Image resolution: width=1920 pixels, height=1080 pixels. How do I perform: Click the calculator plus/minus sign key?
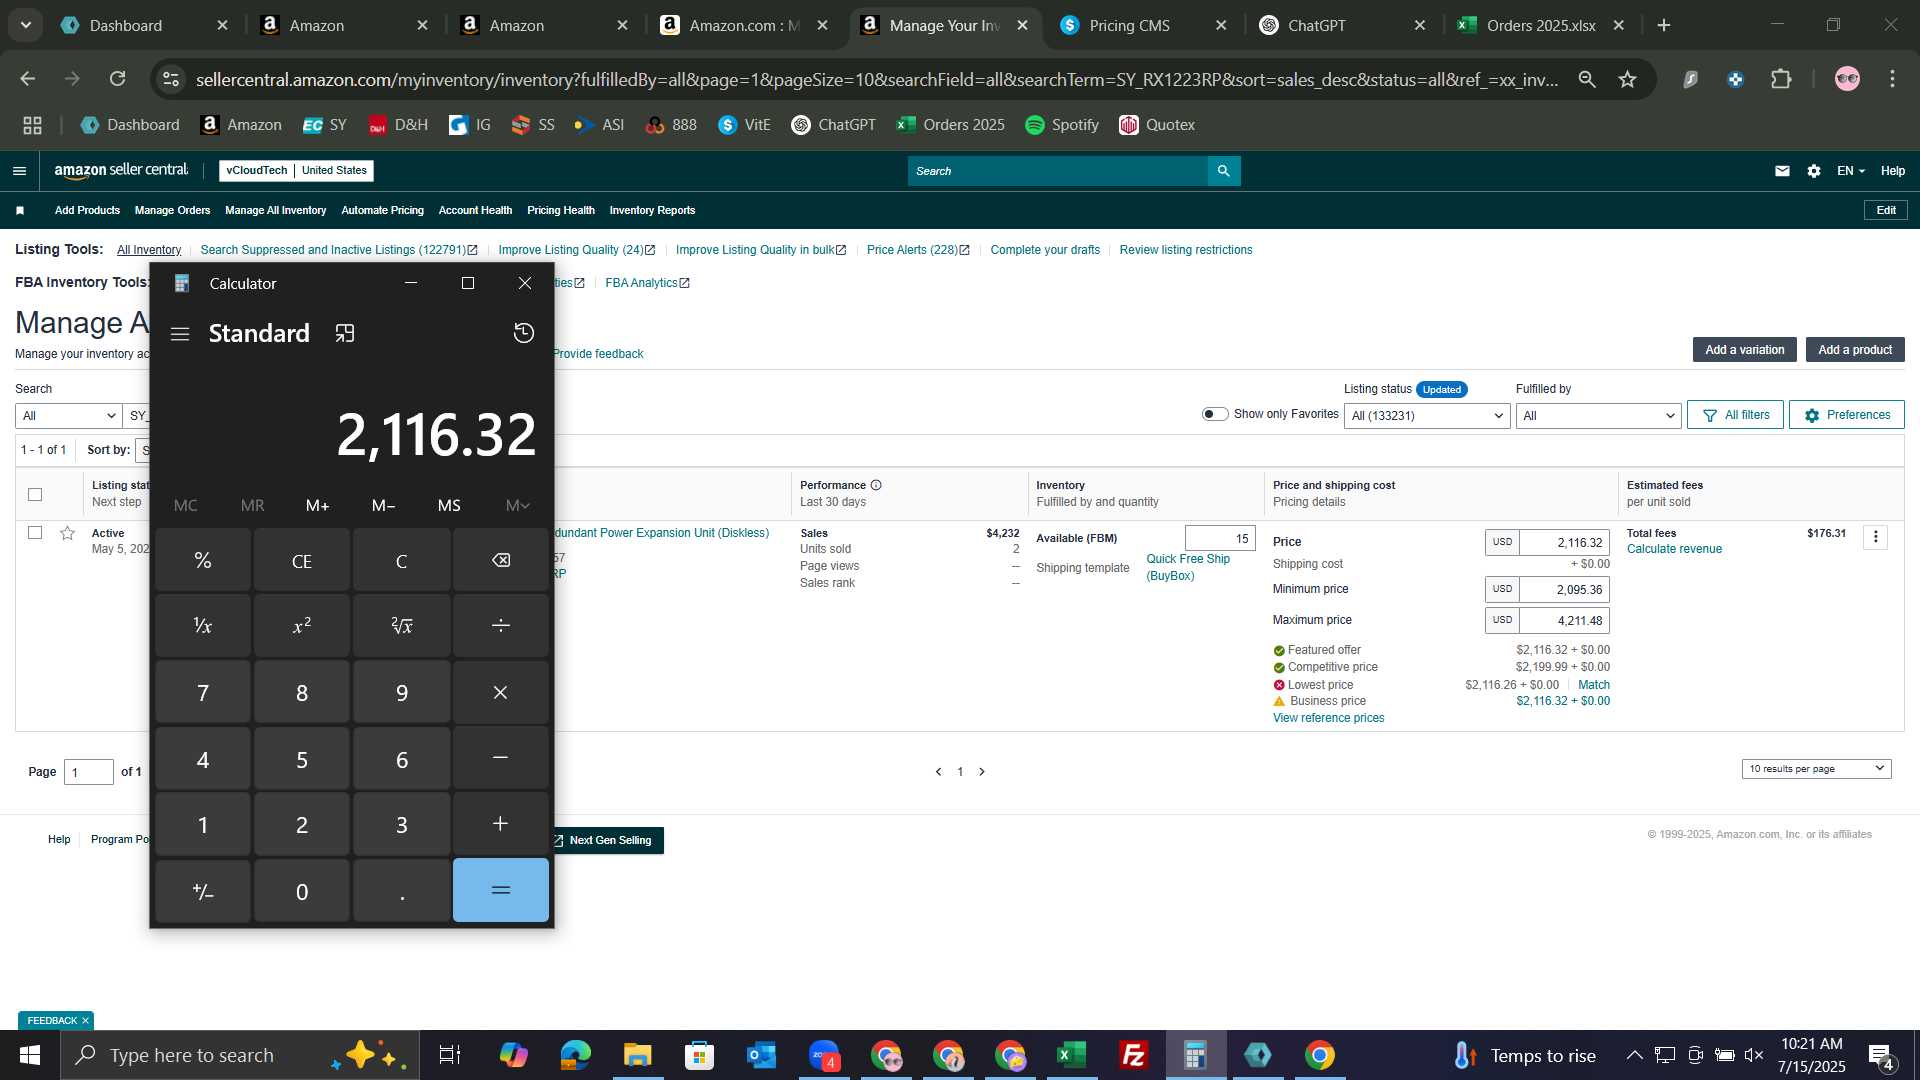203,890
